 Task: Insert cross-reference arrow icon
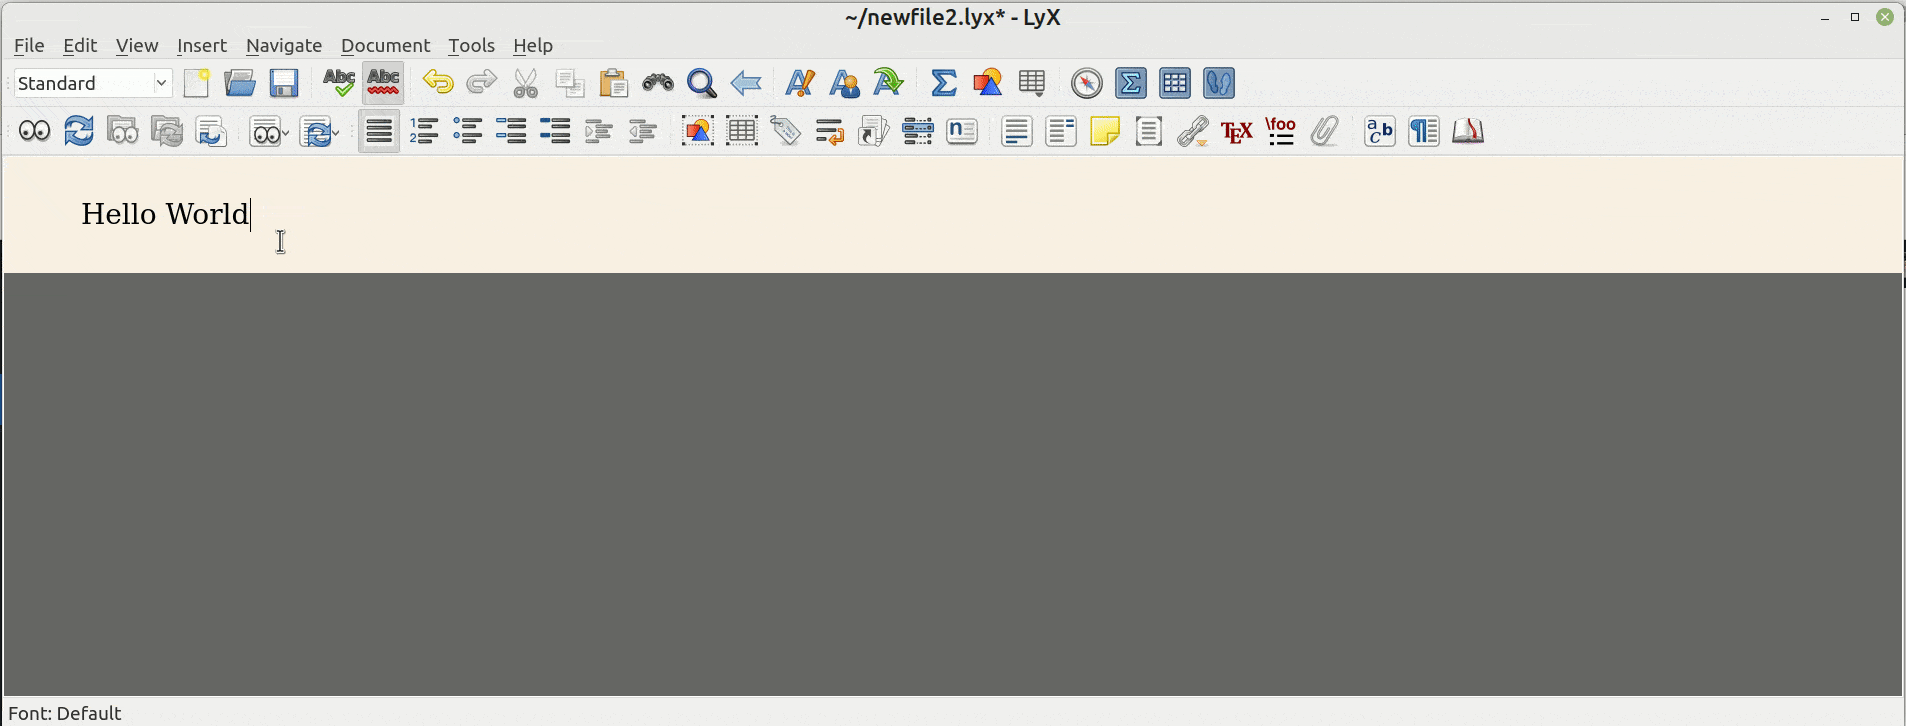click(830, 131)
